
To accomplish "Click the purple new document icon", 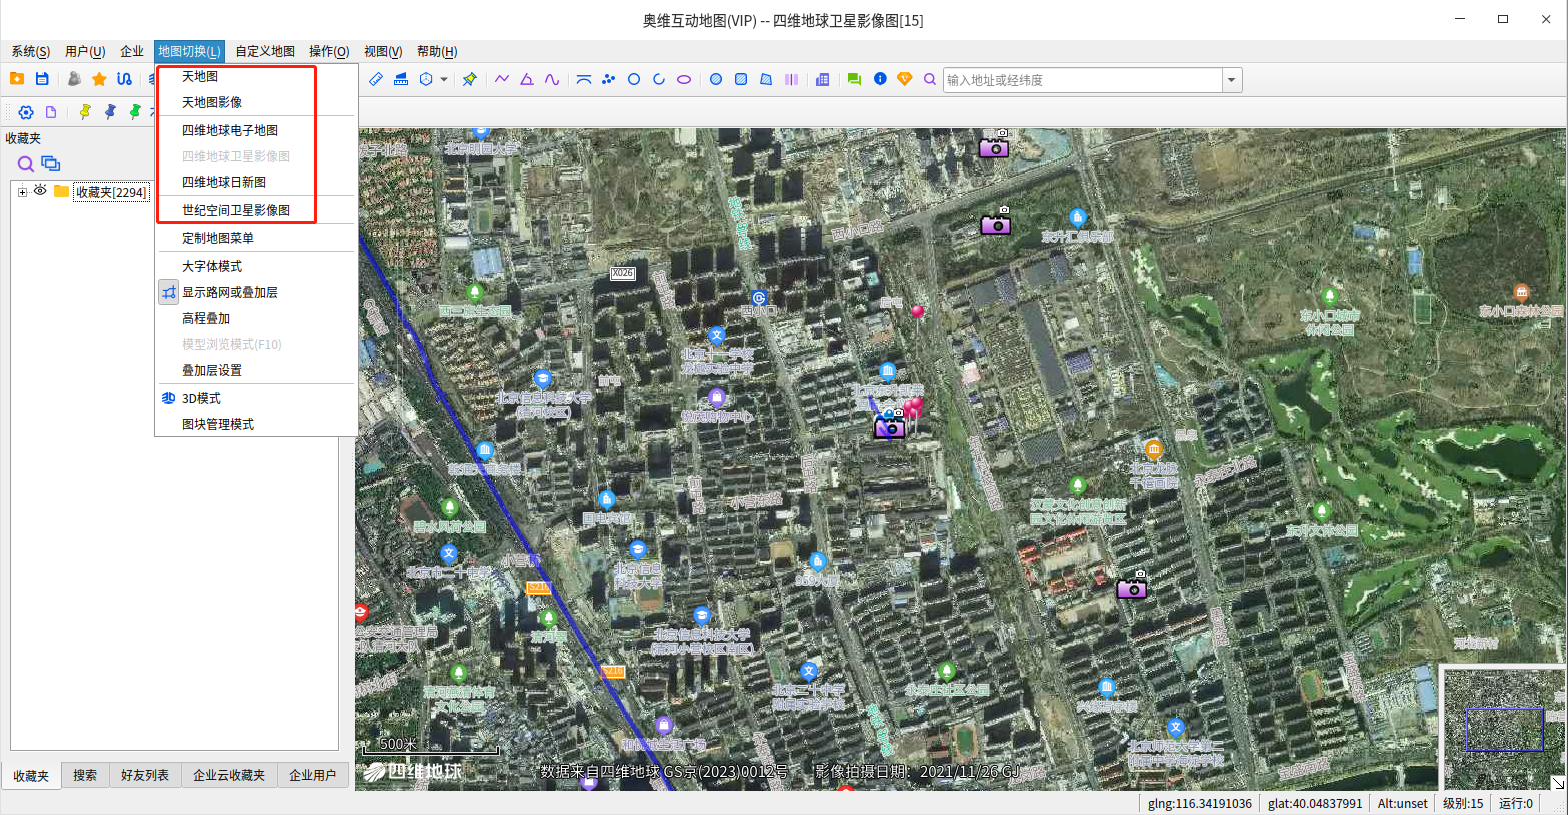I will tap(51, 112).
